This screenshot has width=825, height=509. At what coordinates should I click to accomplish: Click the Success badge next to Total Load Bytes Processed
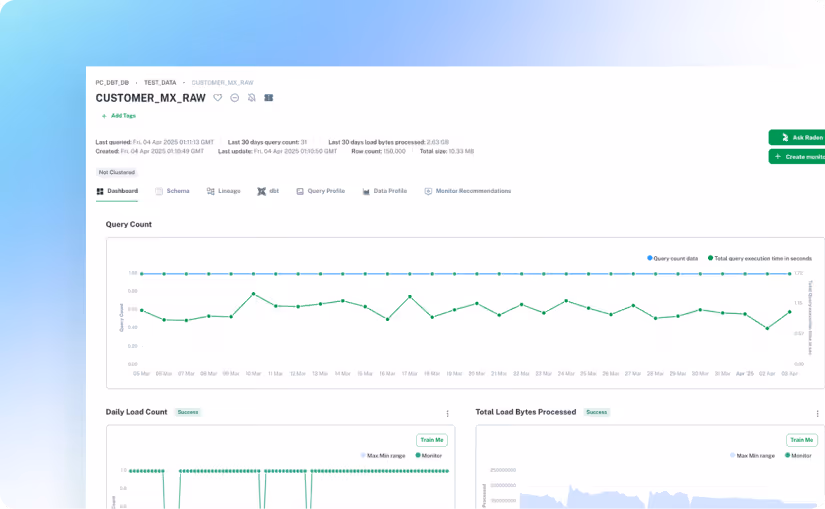point(597,412)
